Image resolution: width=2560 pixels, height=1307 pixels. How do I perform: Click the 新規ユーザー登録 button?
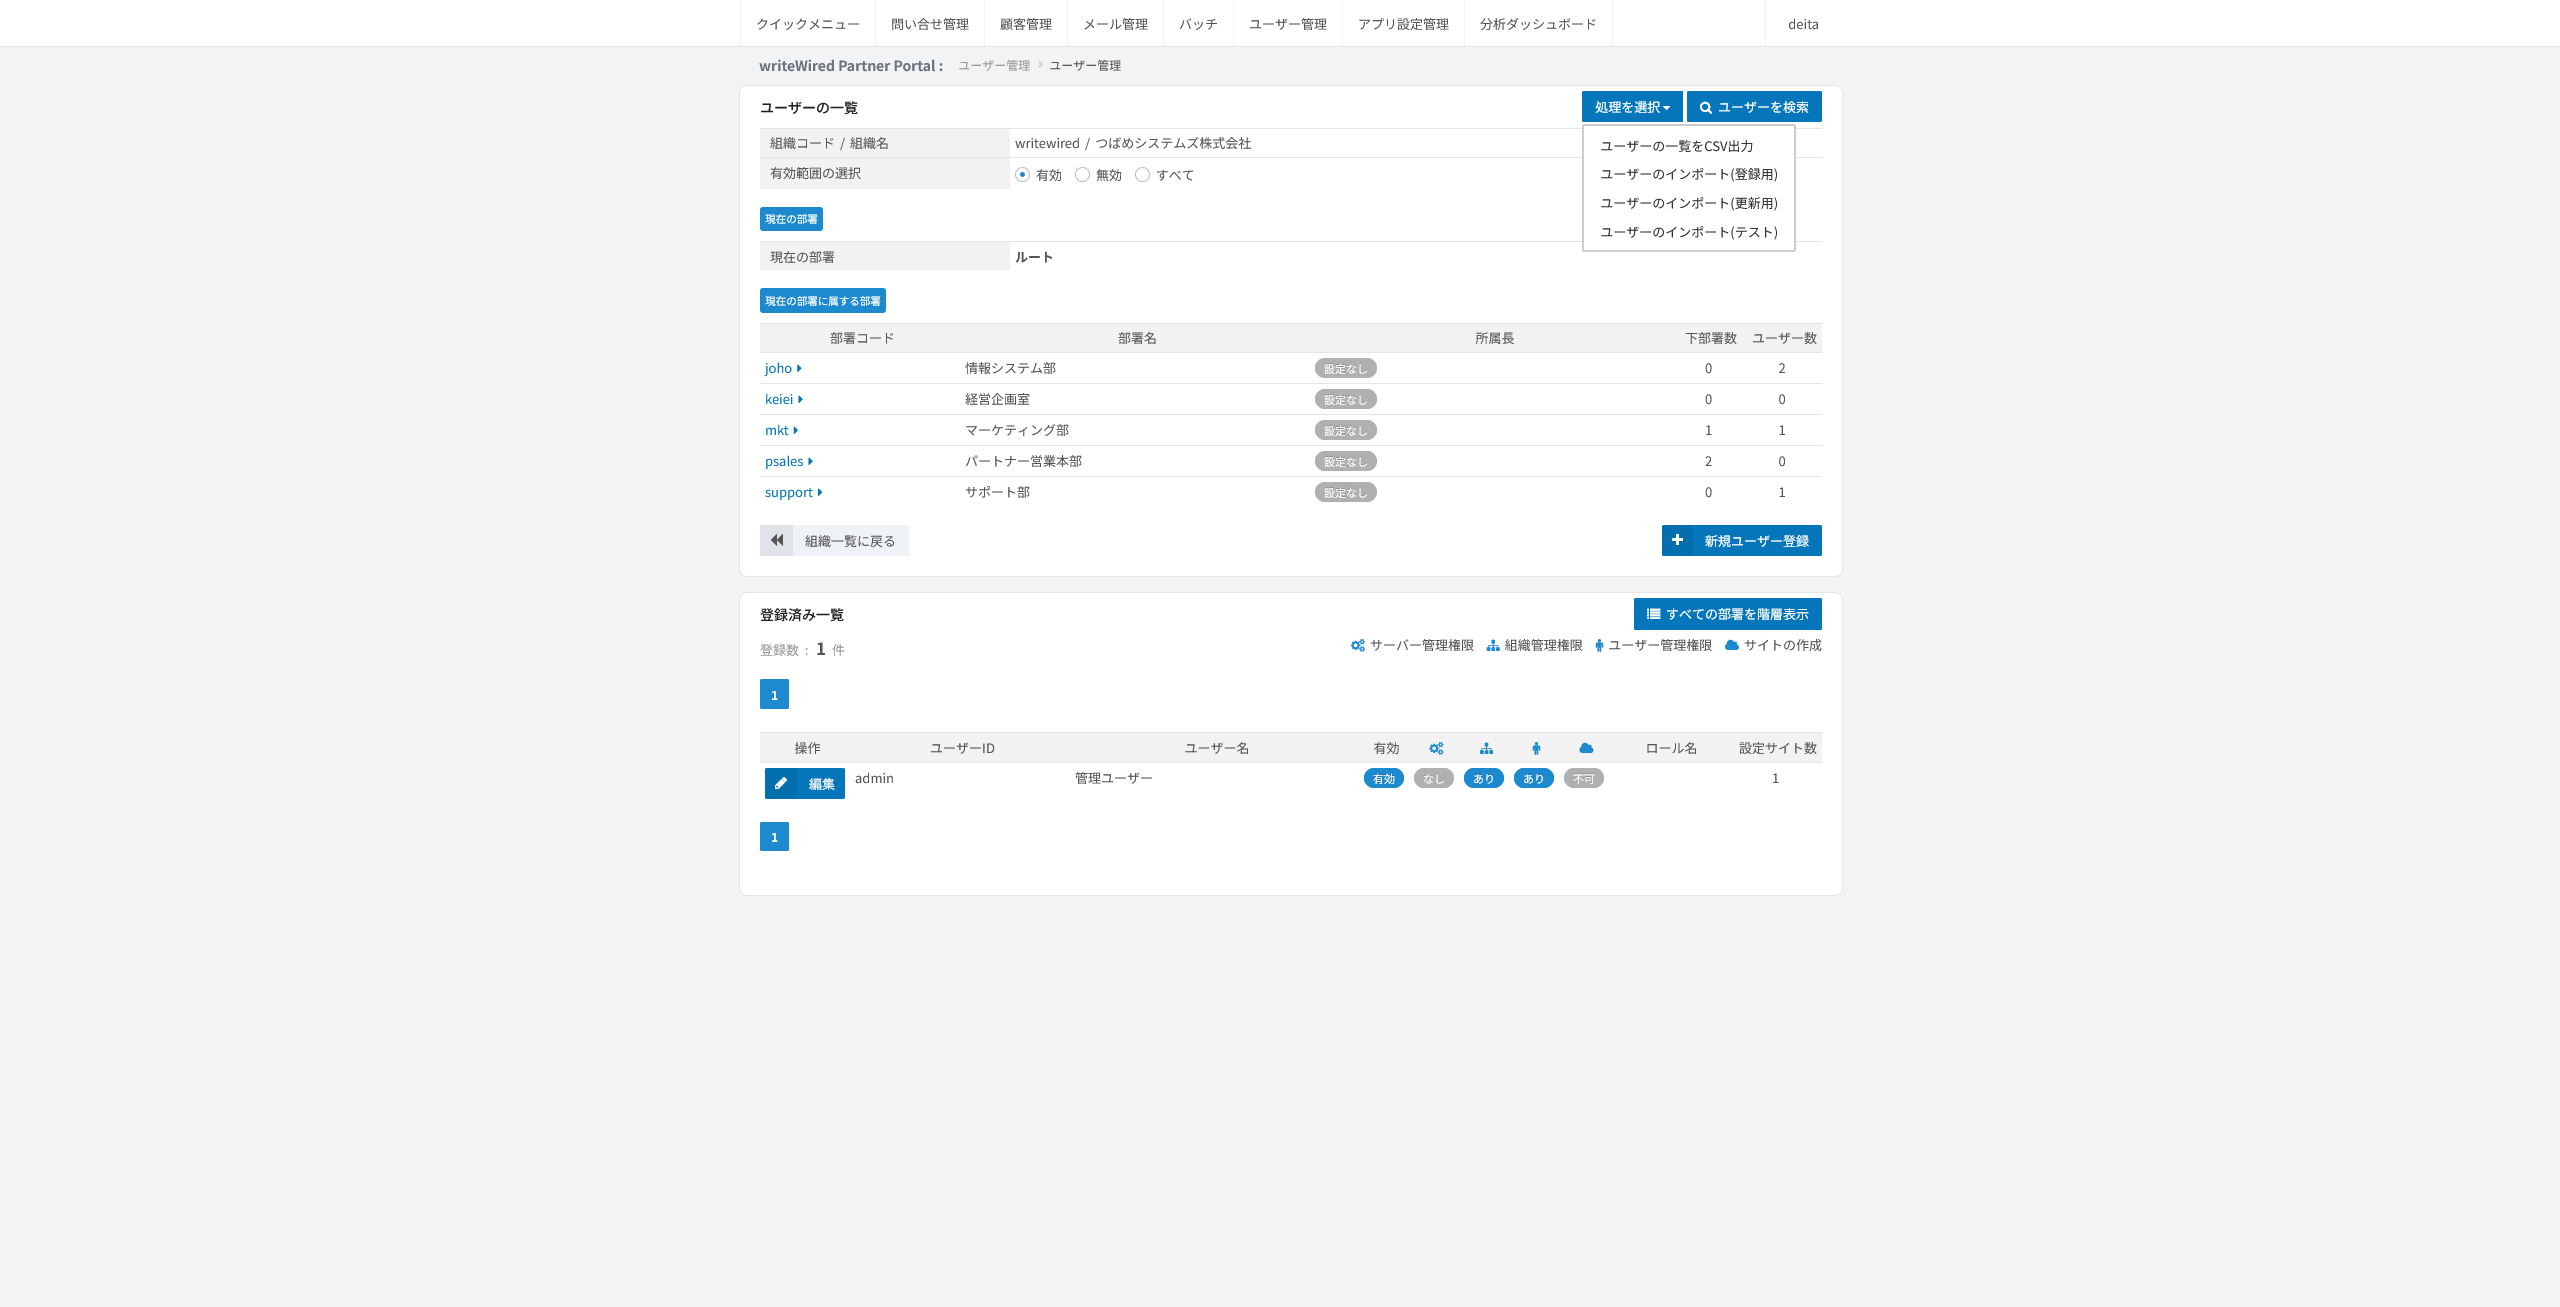click(1742, 541)
